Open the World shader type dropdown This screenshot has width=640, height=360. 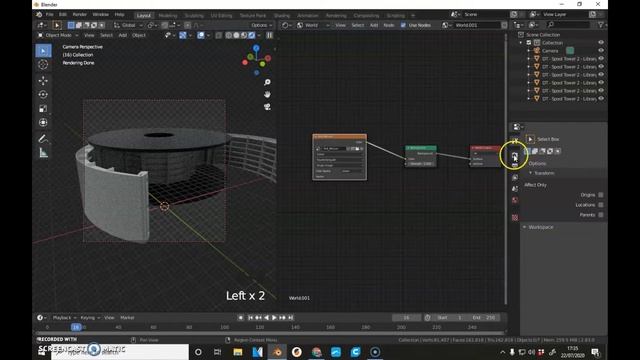pos(313,25)
